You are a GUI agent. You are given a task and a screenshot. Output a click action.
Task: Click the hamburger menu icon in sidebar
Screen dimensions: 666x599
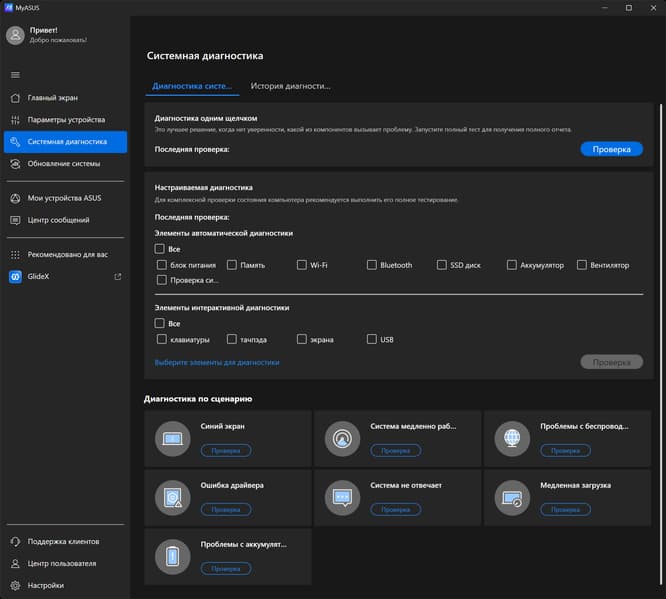coord(15,75)
